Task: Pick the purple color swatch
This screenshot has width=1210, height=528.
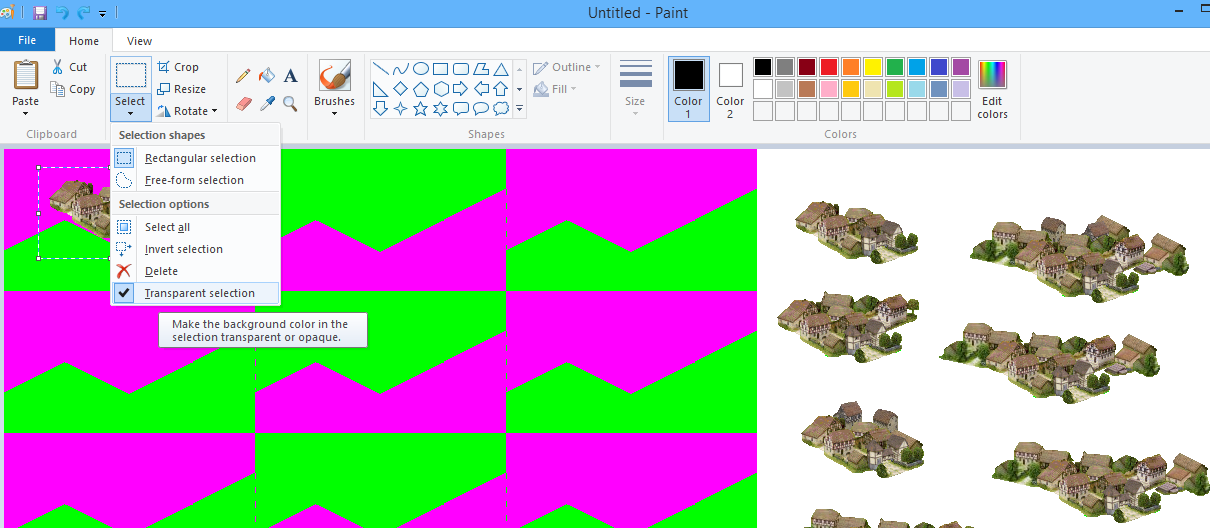Action: [x=960, y=67]
